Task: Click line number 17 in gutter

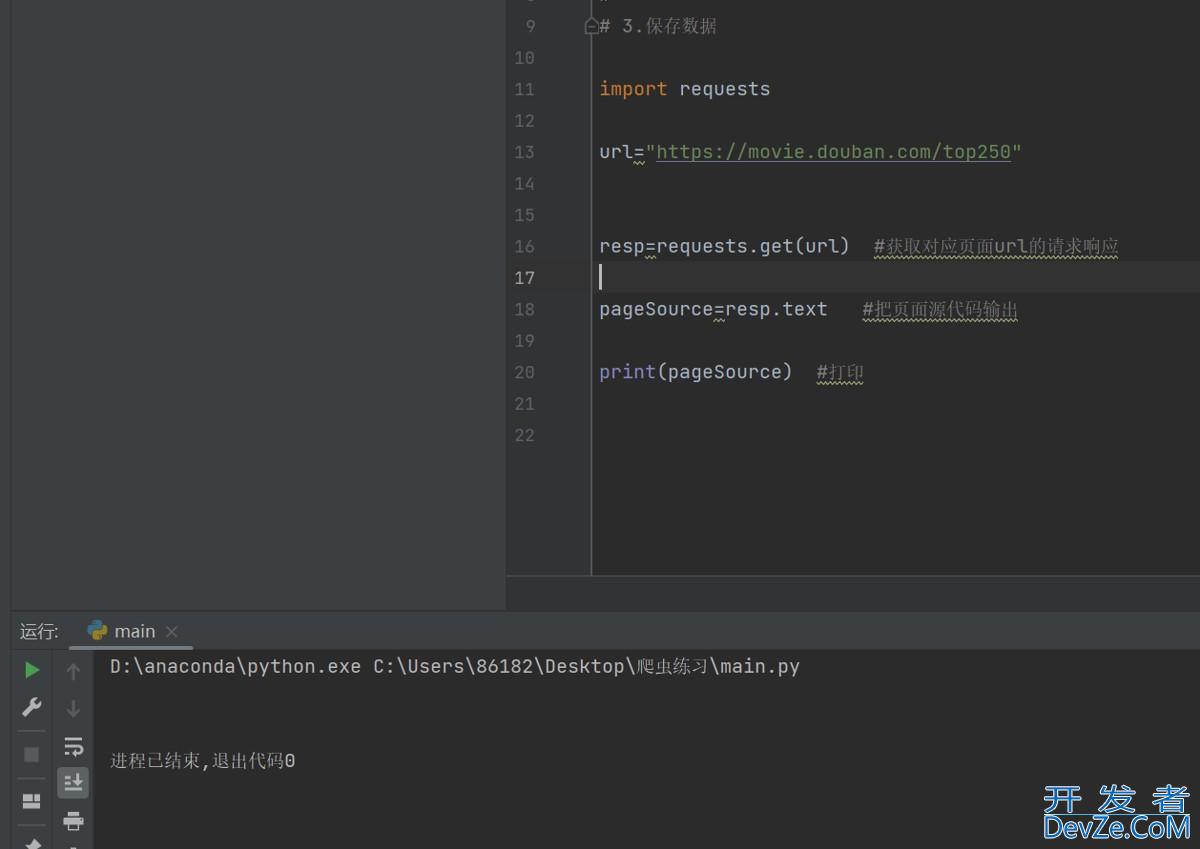Action: tap(524, 278)
